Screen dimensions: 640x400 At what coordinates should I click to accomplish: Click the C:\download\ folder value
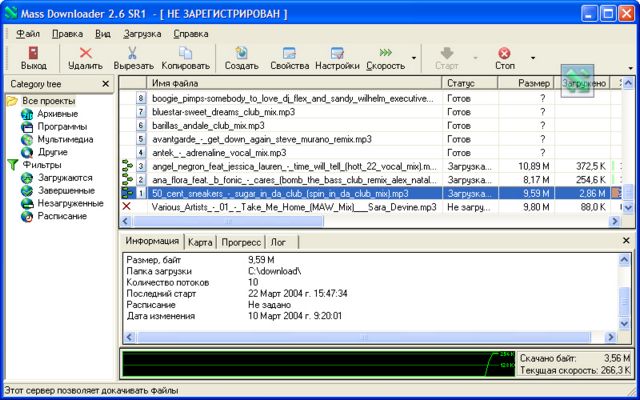click(275, 271)
